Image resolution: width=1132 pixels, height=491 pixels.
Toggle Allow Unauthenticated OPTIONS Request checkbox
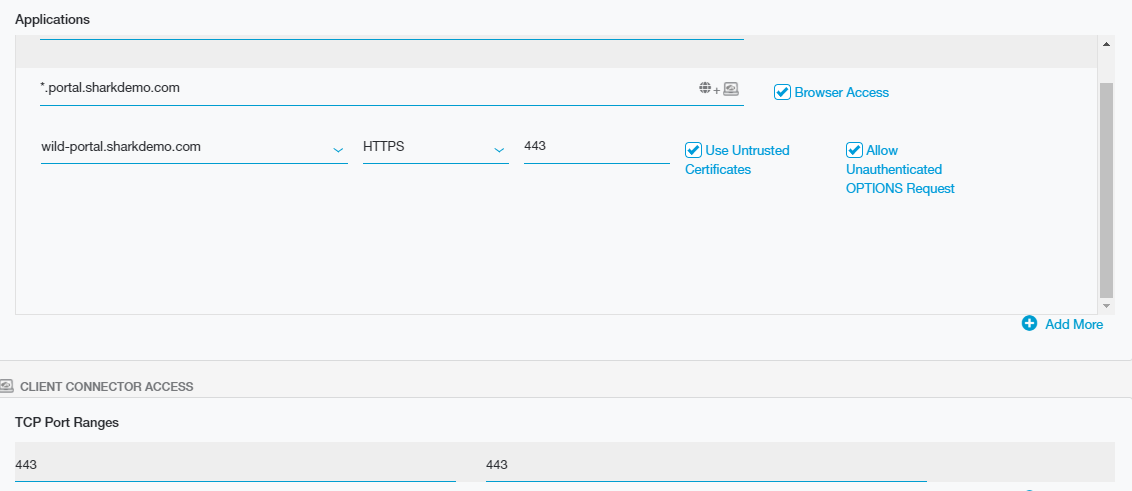coord(854,150)
